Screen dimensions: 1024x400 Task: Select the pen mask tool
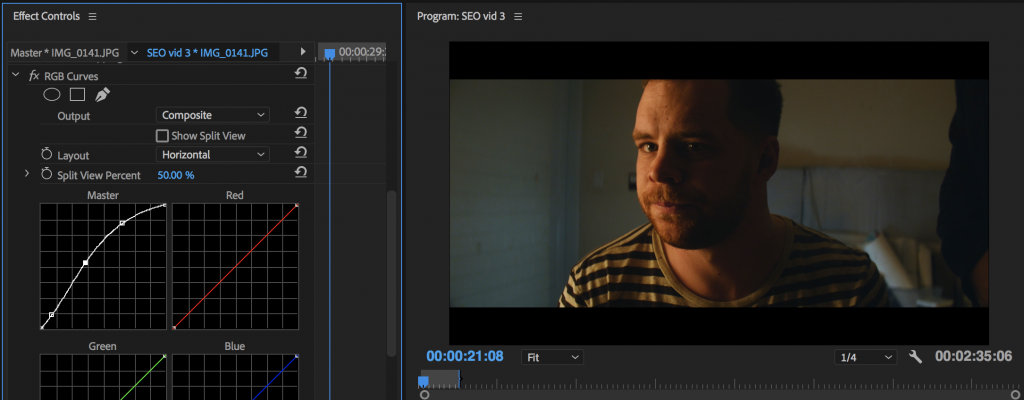tap(103, 95)
